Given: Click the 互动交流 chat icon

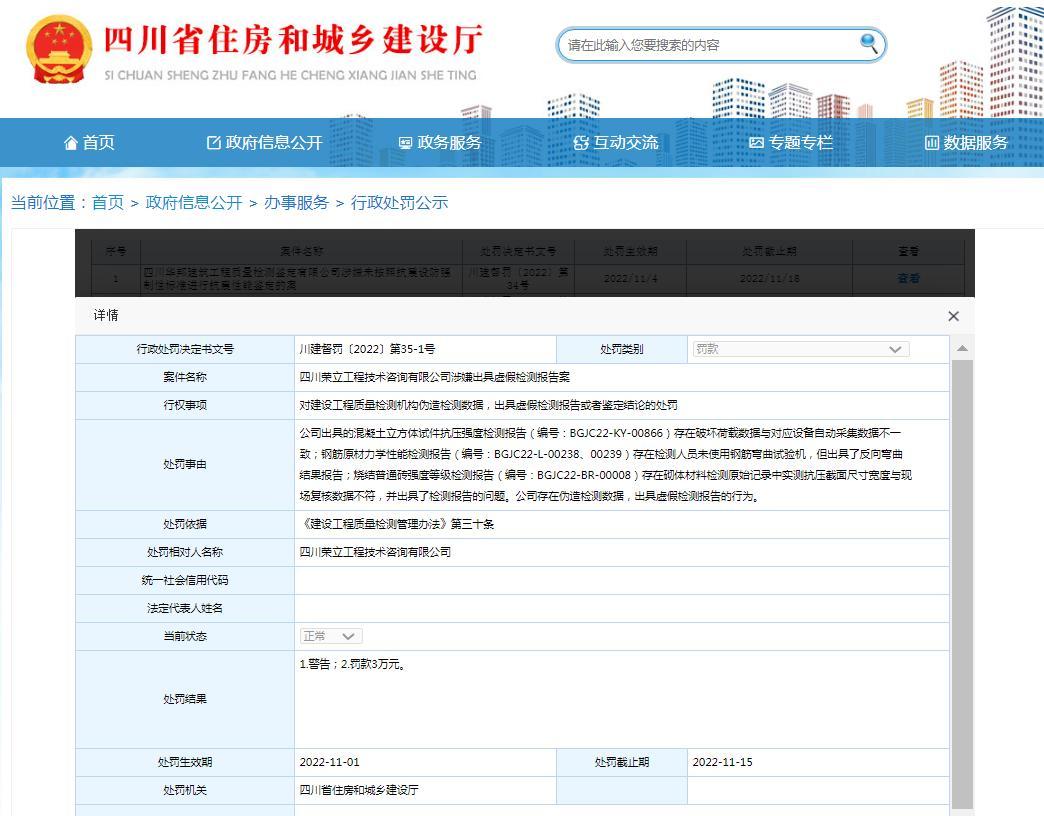Looking at the screenshot, I should coord(581,142).
